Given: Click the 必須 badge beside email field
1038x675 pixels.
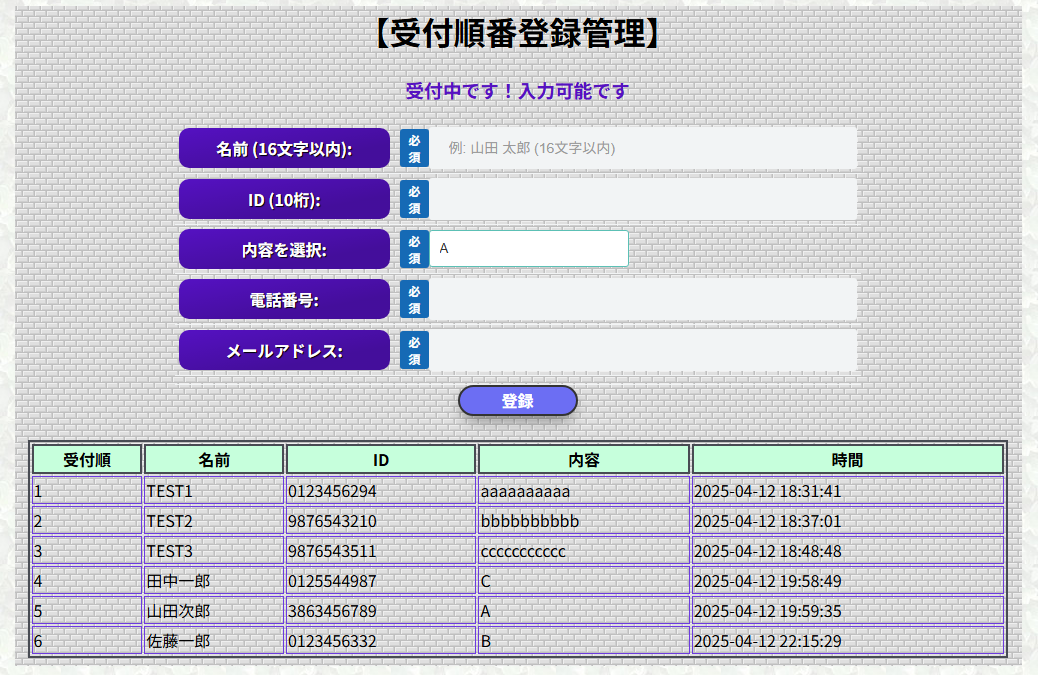Looking at the screenshot, I should coord(414,350).
